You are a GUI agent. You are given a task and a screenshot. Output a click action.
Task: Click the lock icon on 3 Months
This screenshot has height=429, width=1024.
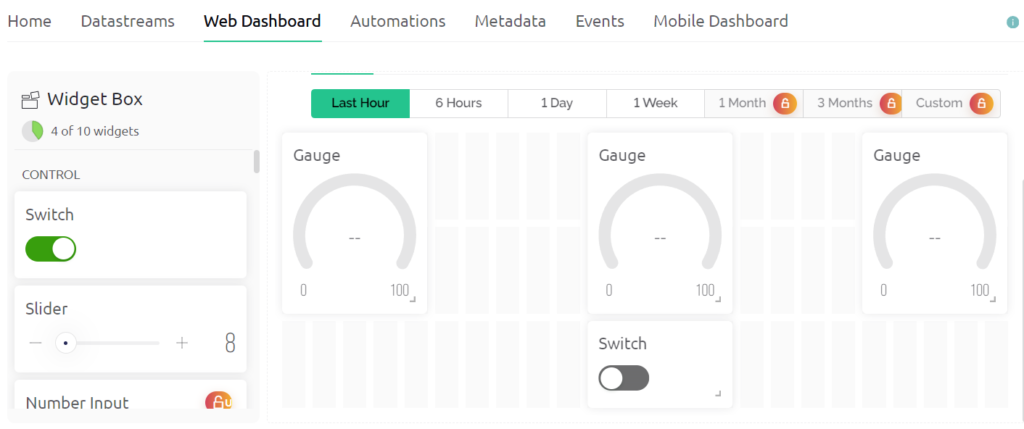click(889, 103)
